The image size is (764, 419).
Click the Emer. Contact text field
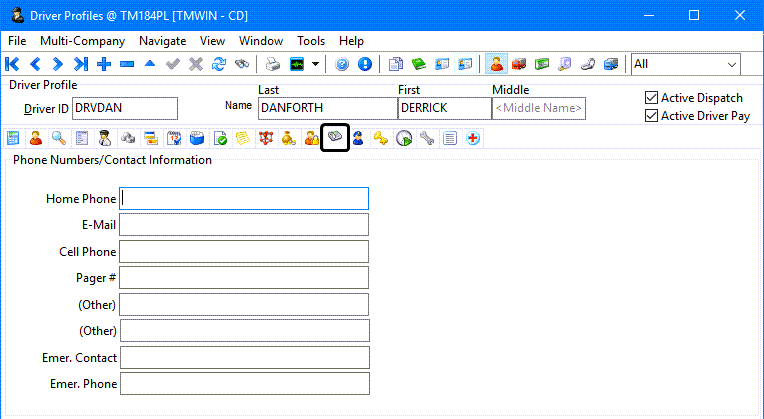click(244, 357)
